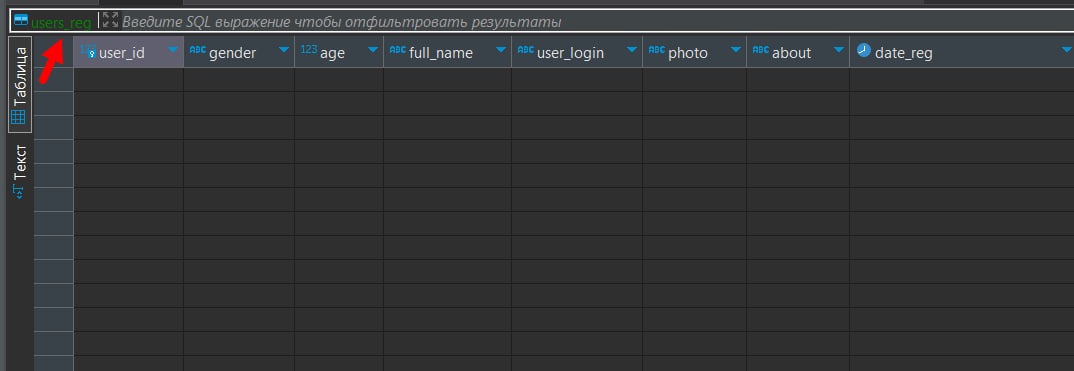The height and width of the screenshot is (371, 1074).
Task: Select the date_reg column header
Action: point(962,52)
